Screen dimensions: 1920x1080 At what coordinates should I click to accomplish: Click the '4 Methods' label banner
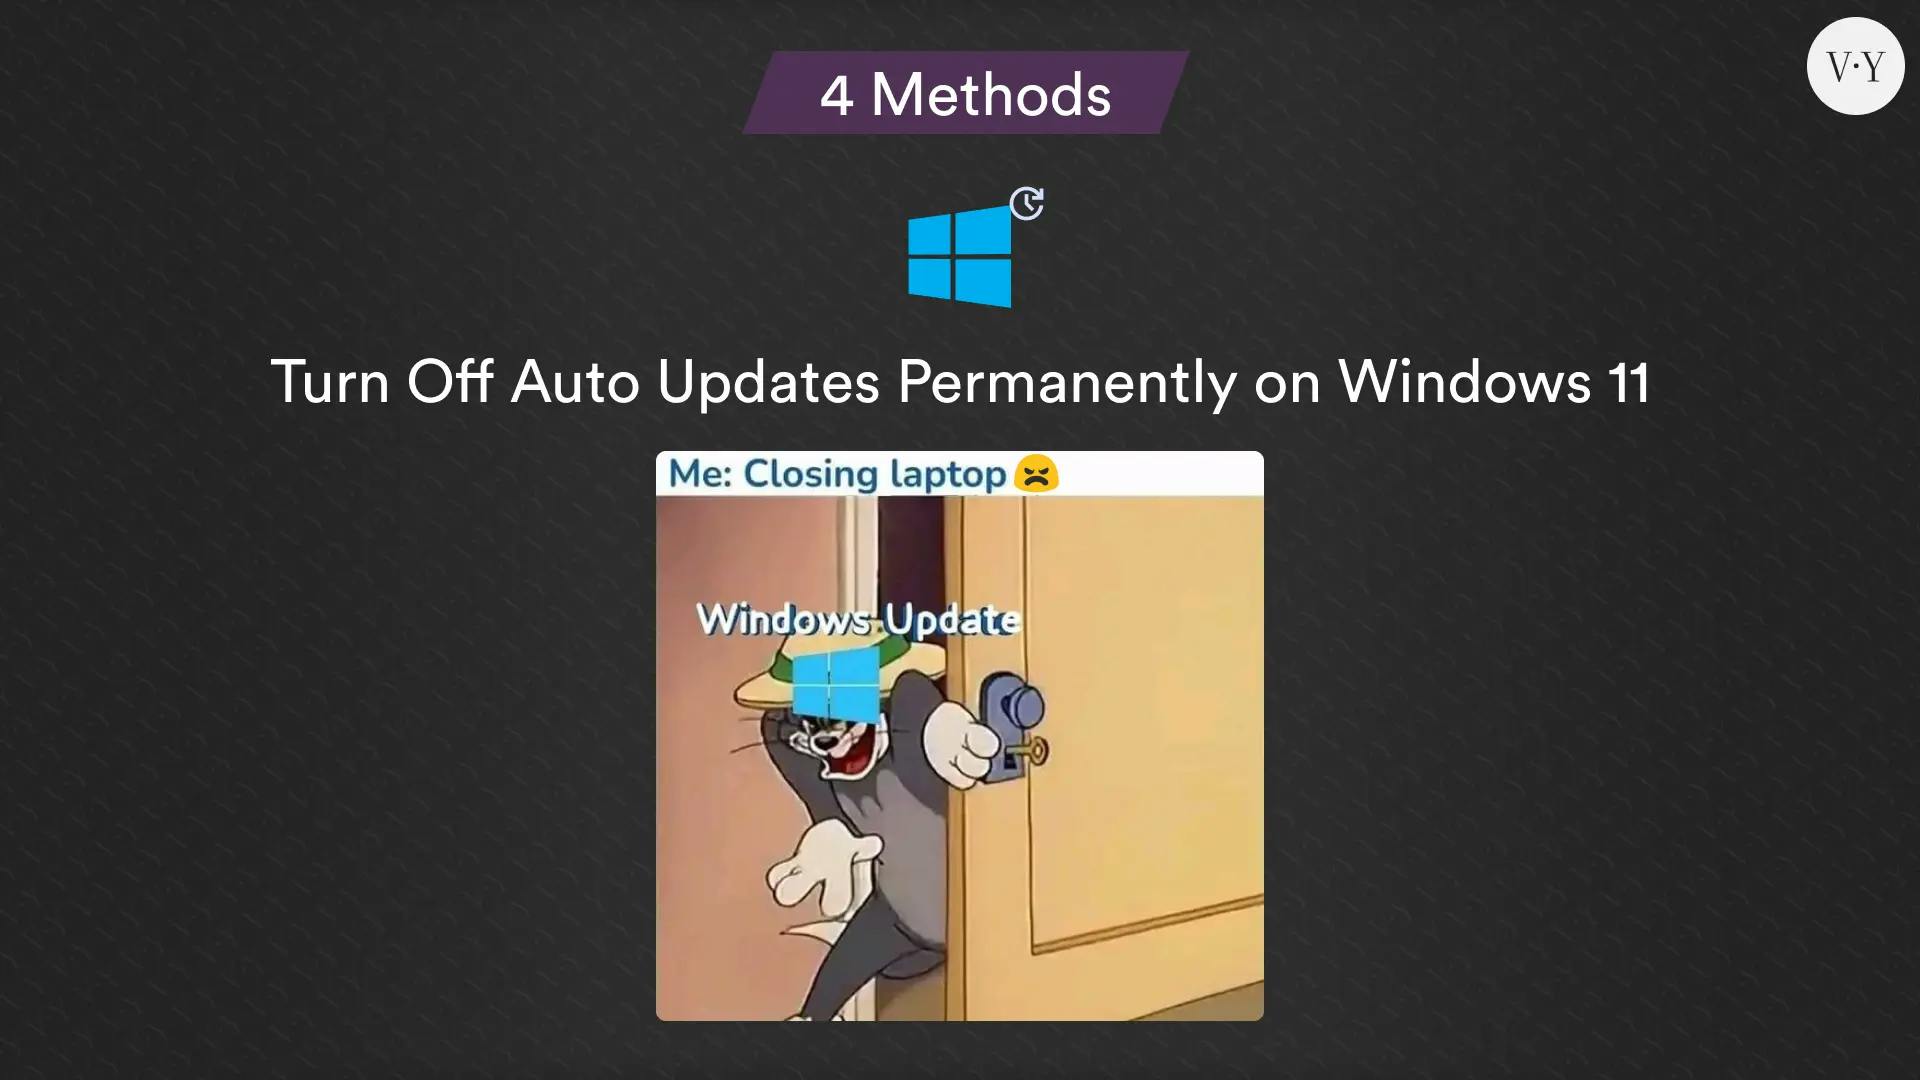coord(960,94)
